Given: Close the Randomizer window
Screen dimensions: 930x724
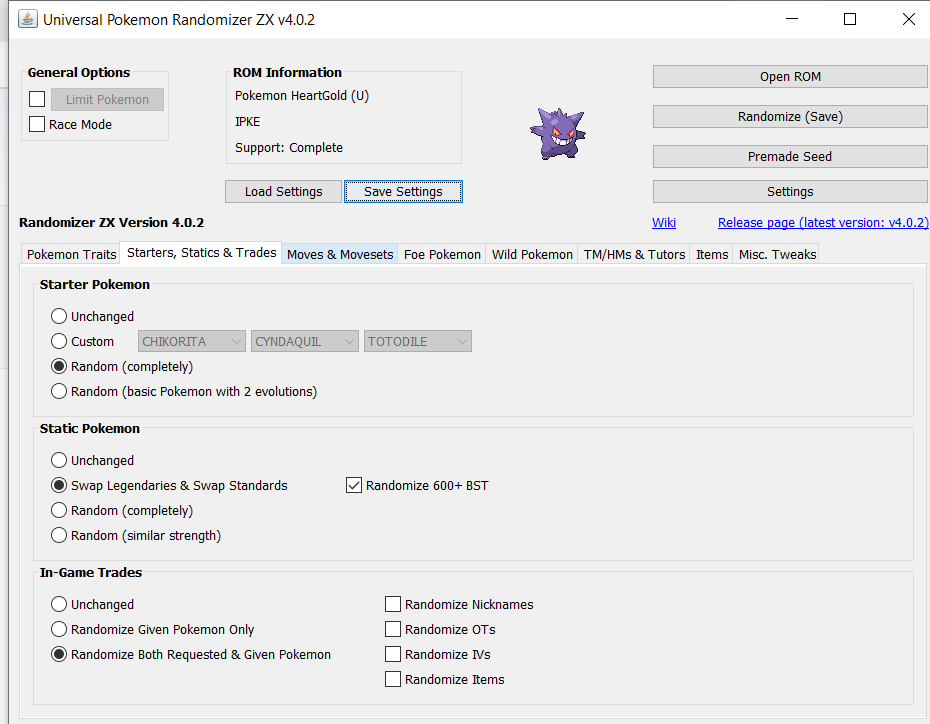Looking at the screenshot, I should click(x=908, y=19).
